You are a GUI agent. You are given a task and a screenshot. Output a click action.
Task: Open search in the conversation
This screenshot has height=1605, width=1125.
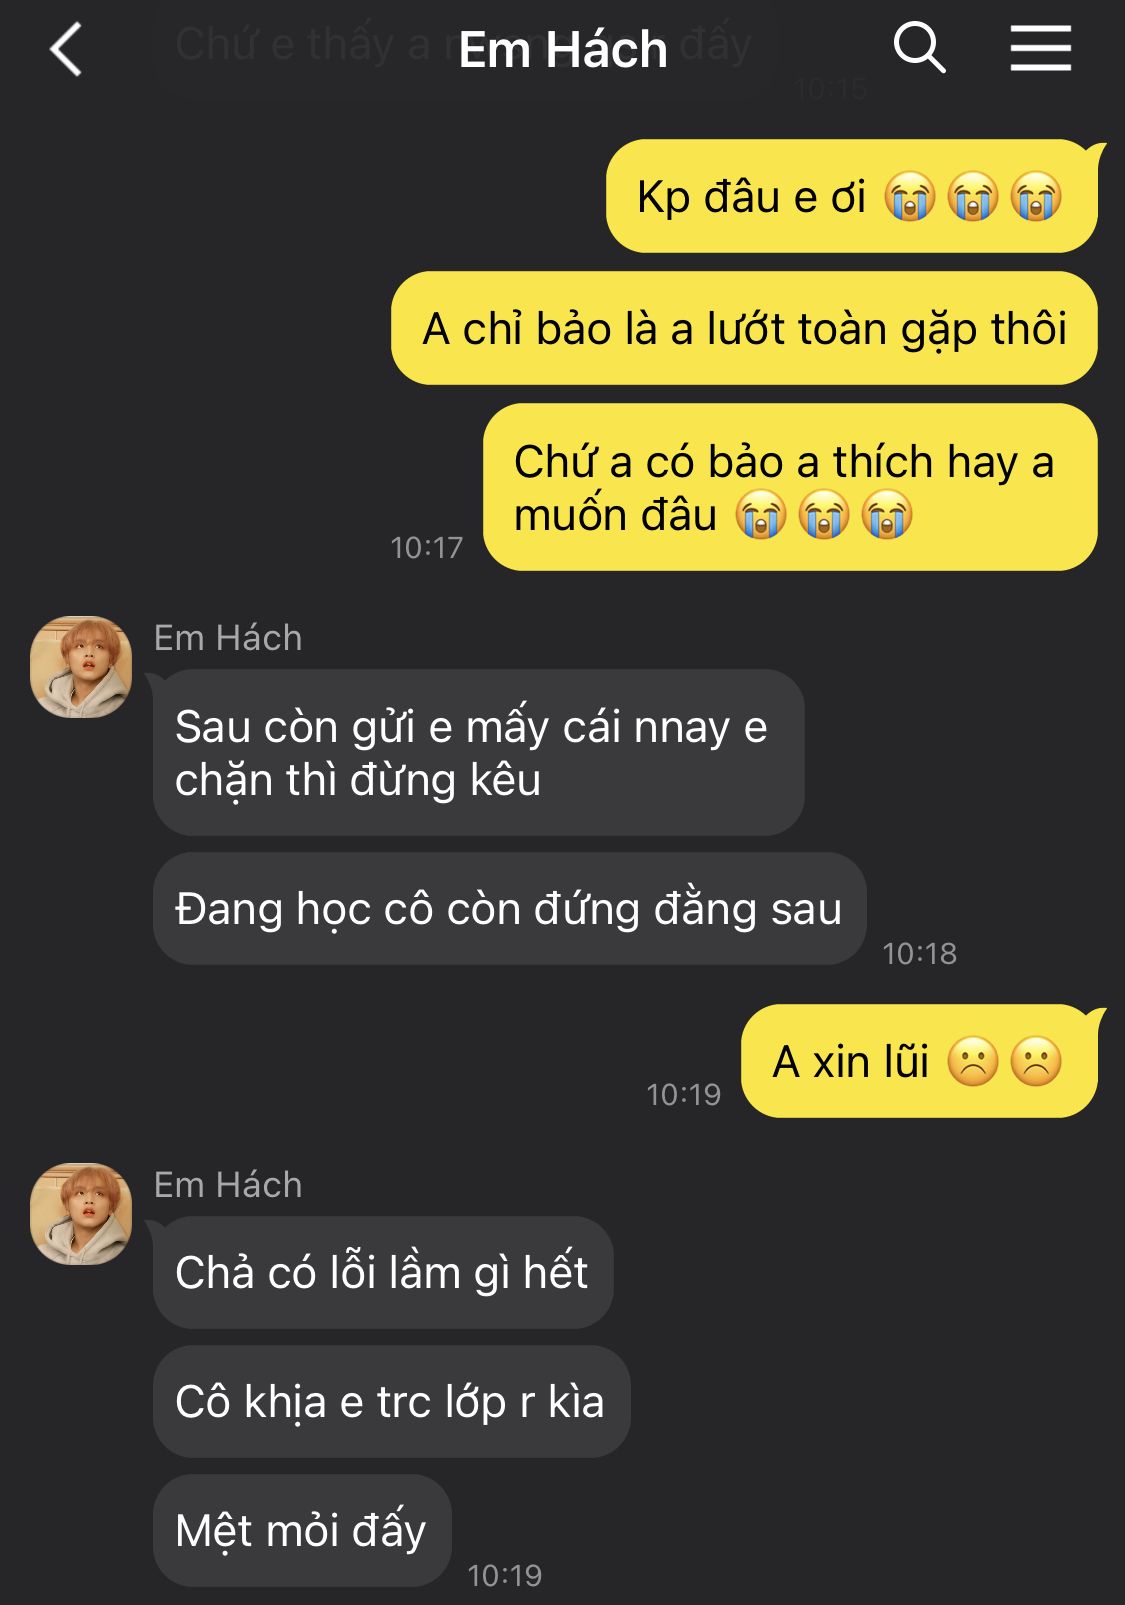pyautogui.click(x=919, y=48)
